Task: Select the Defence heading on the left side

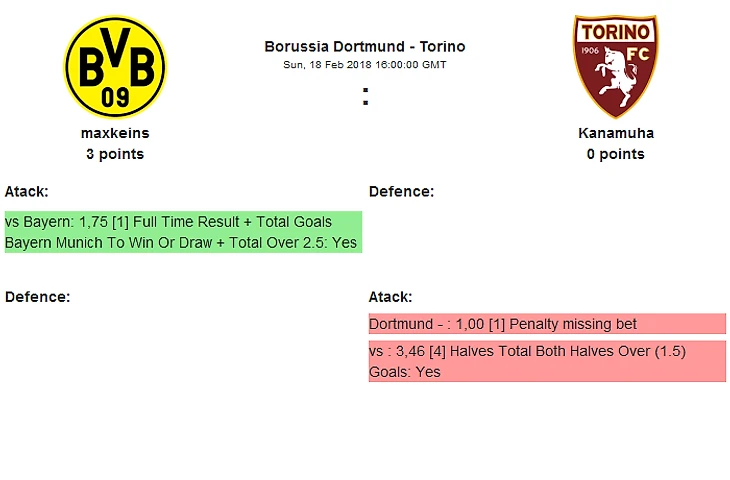Action: click(37, 297)
